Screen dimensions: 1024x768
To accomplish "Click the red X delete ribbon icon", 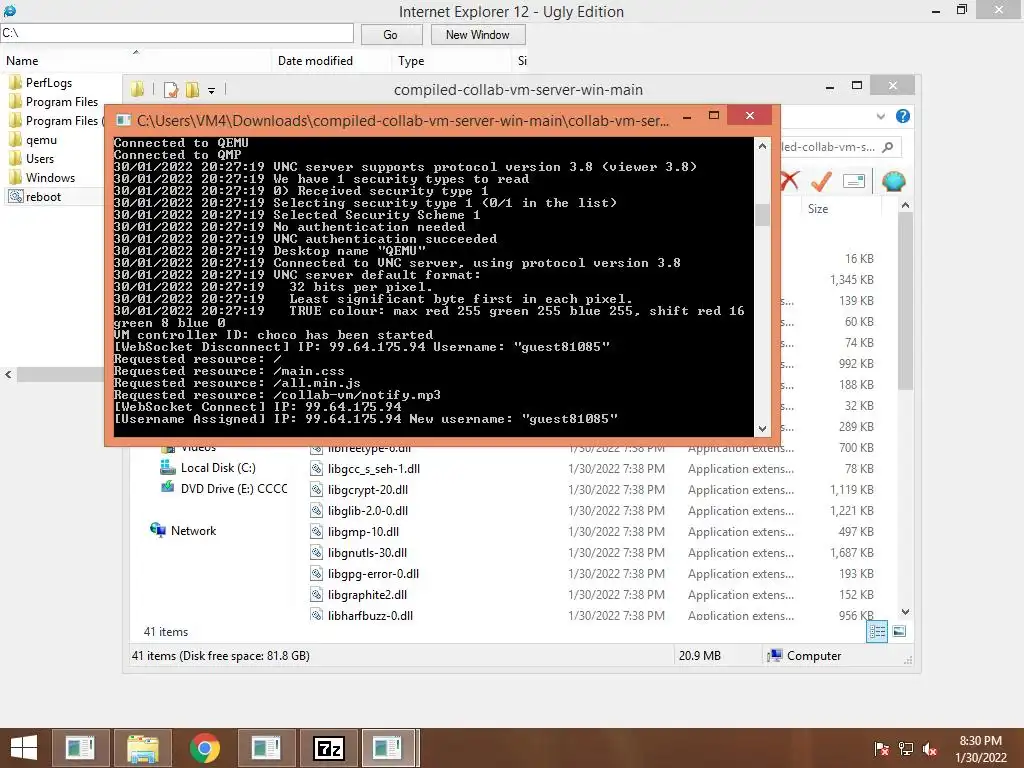I will tap(790, 181).
